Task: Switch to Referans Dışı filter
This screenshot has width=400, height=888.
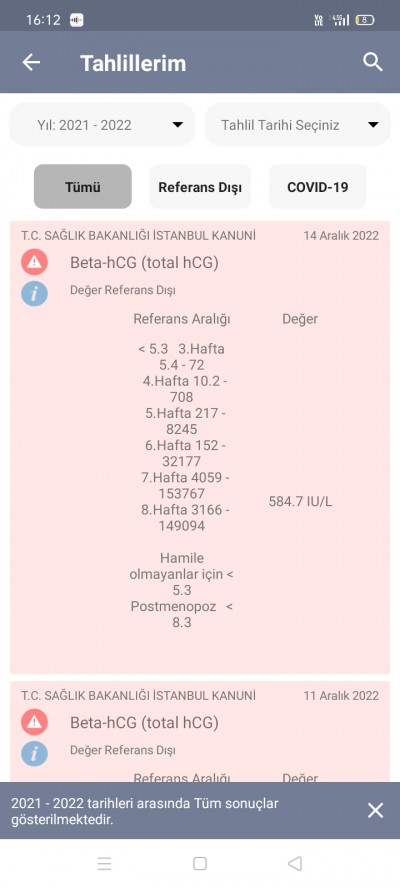Action: coord(200,186)
